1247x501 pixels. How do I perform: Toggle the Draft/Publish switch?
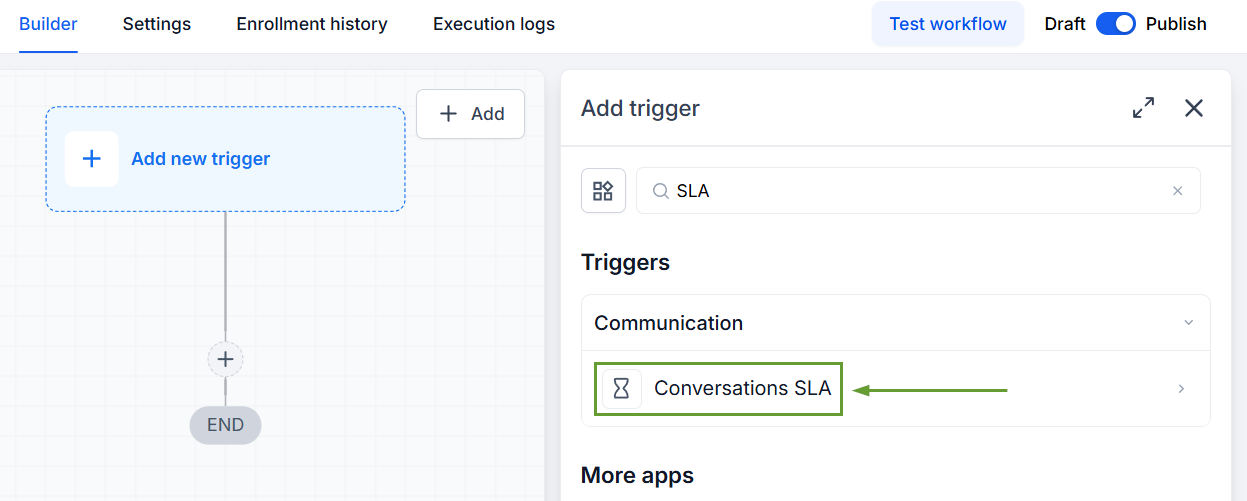[x=1116, y=24]
